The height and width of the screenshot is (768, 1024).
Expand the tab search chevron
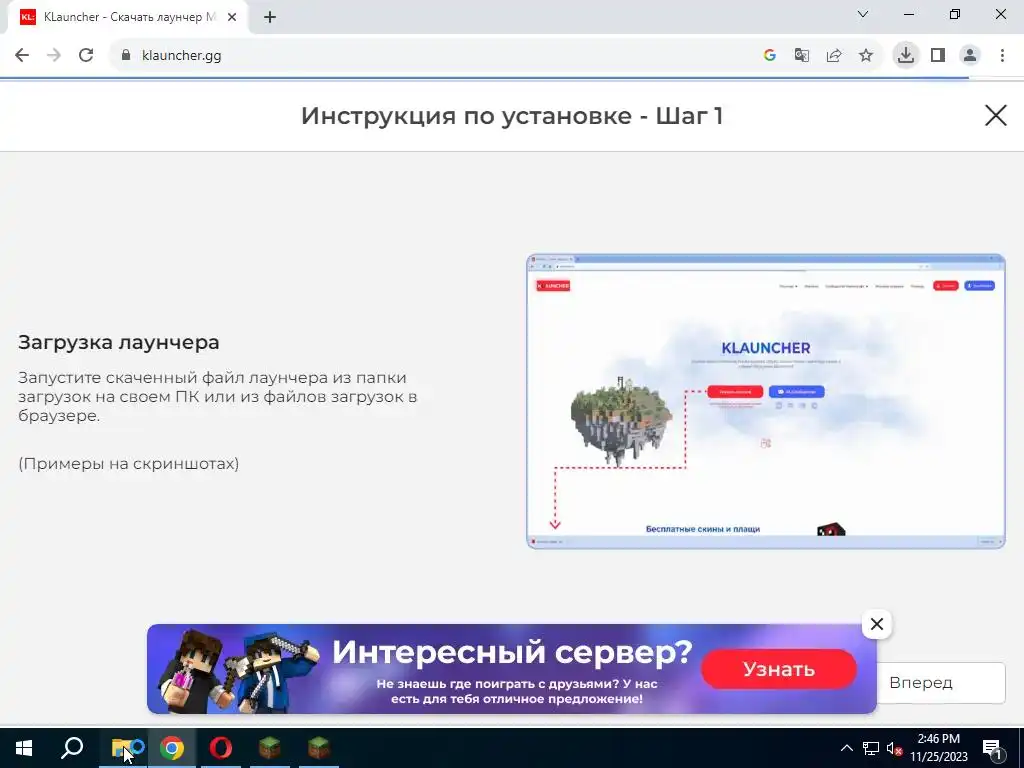click(x=863, y=14)
